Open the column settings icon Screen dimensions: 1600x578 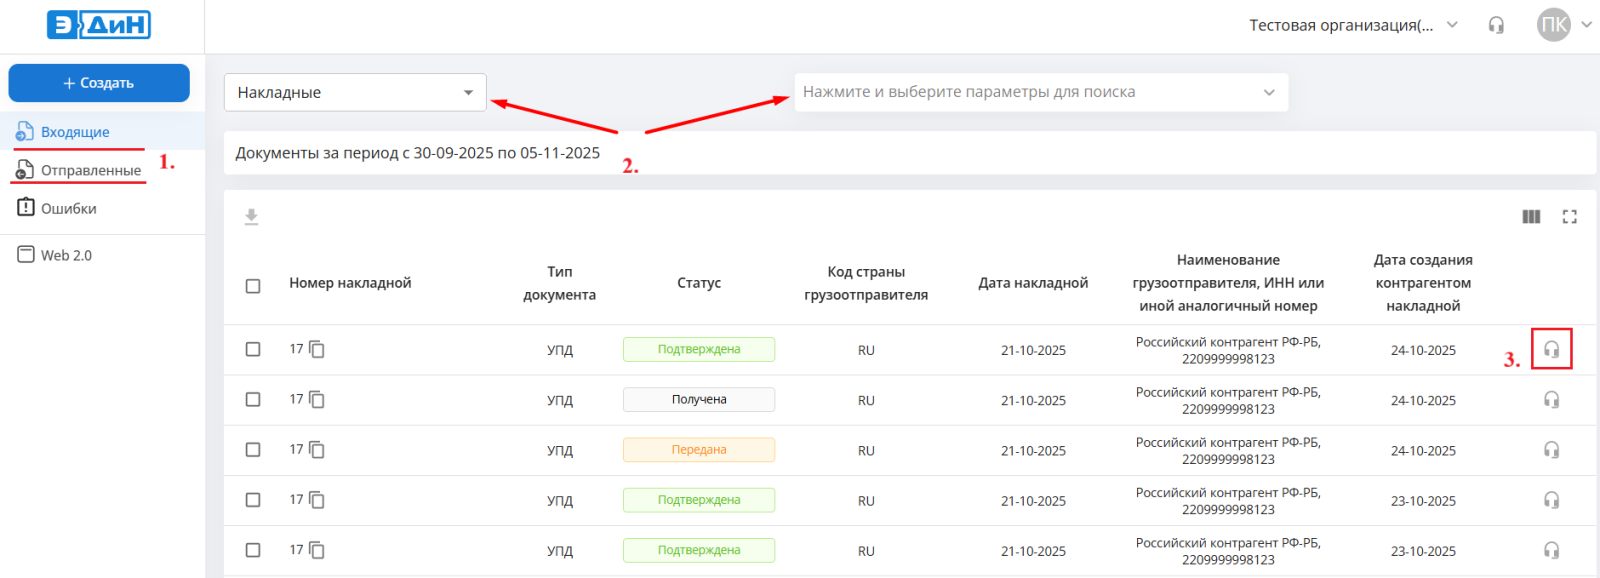click(x=1531, y=217)
